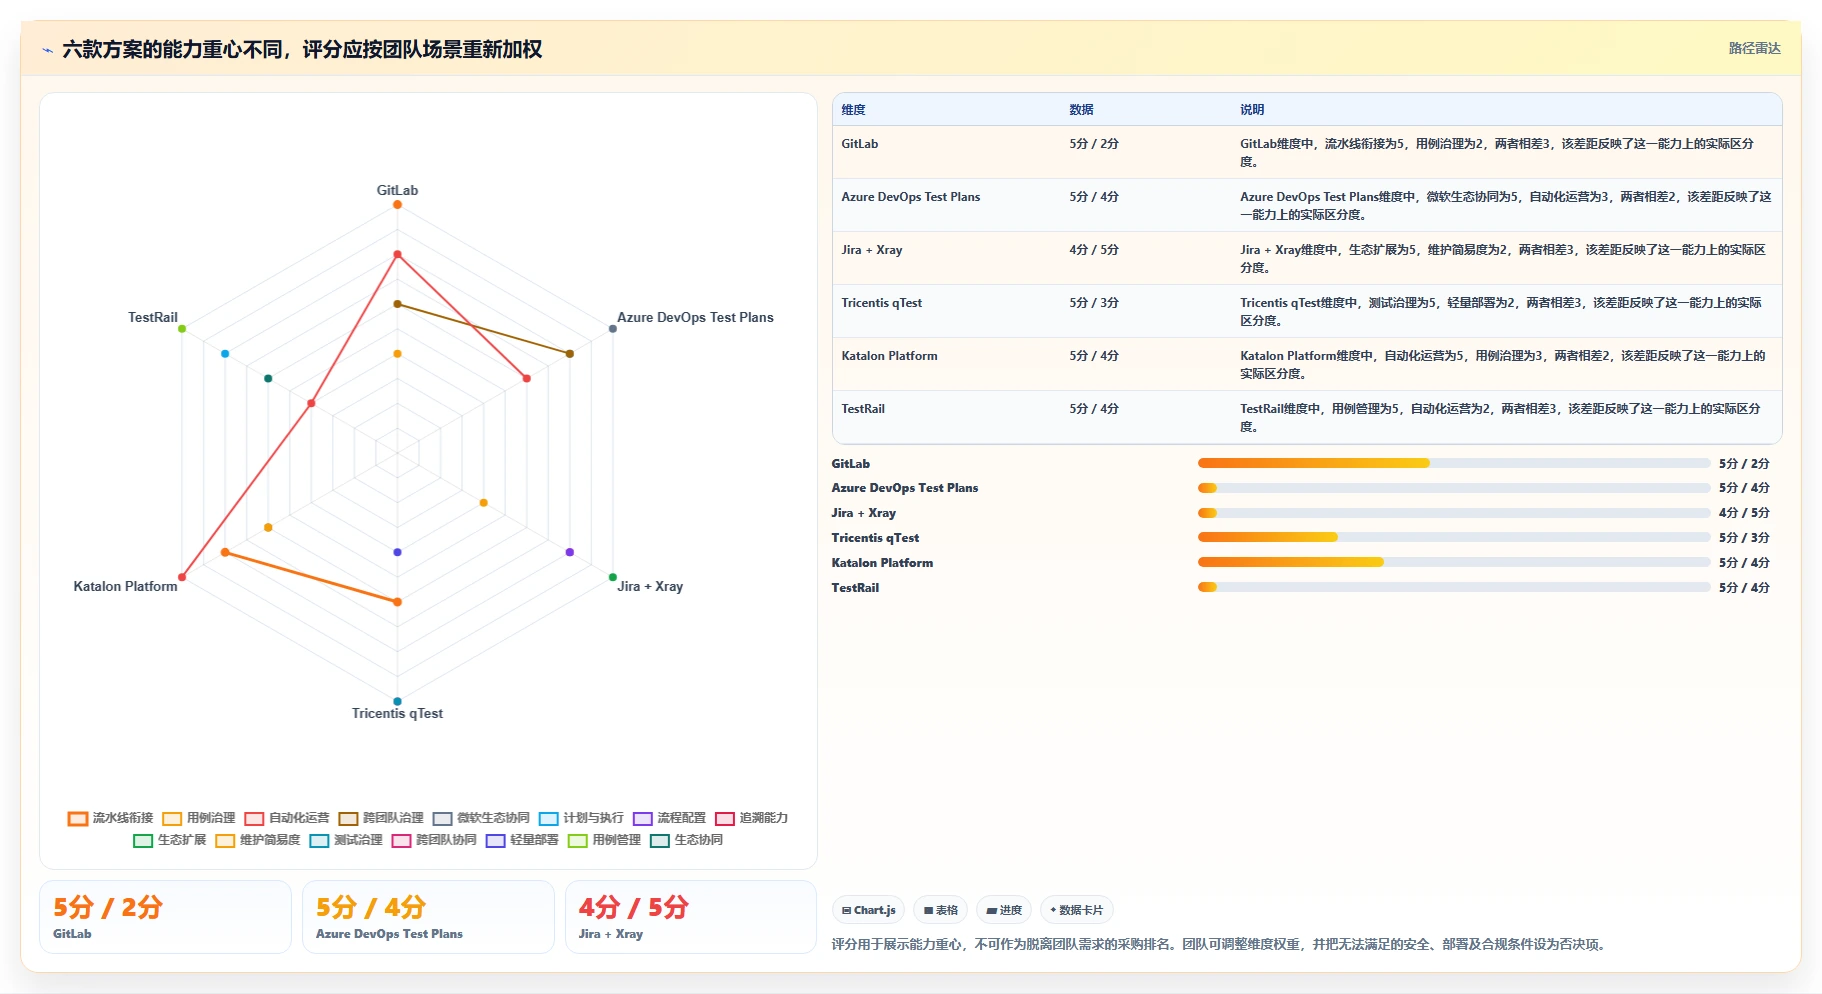Select the Tricentis qTest table row name
This screenshot has width=1822, height=994.
pos(882,303)
